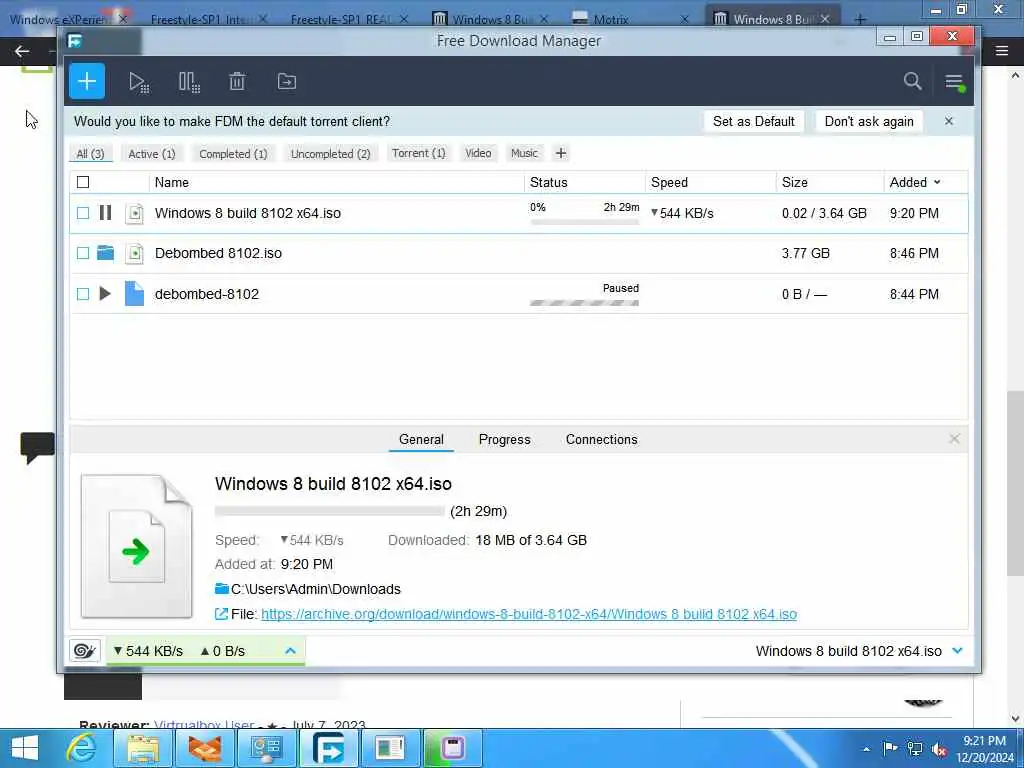The width and height of the screenshot is (1024, 768).
Task: Switch to the Motrix browser tab
Action: (611, 19)
